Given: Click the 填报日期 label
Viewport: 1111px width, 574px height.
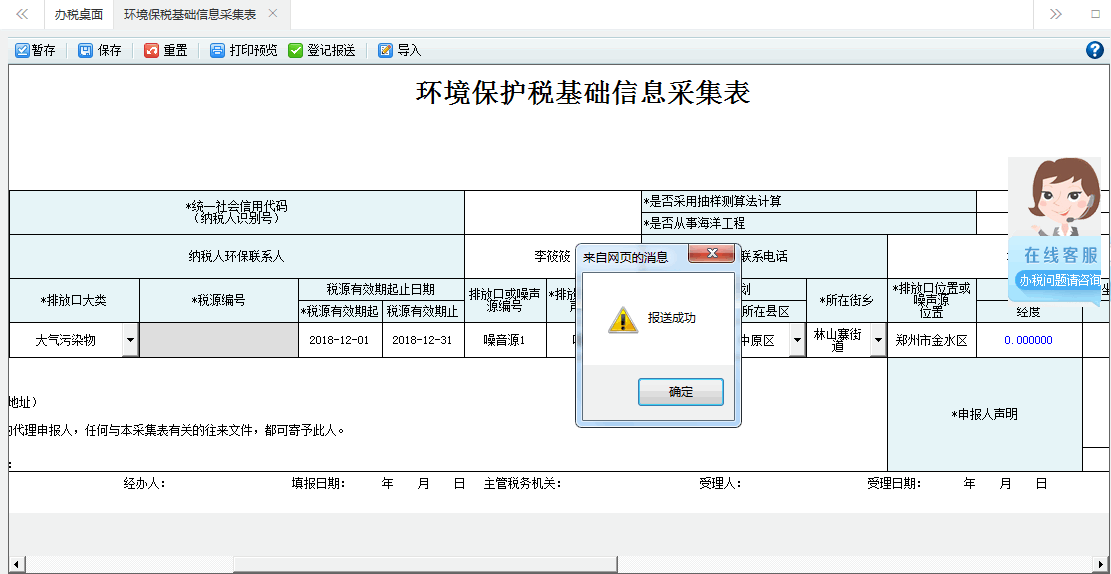Looking at the screenshot, I should point(318,484).
